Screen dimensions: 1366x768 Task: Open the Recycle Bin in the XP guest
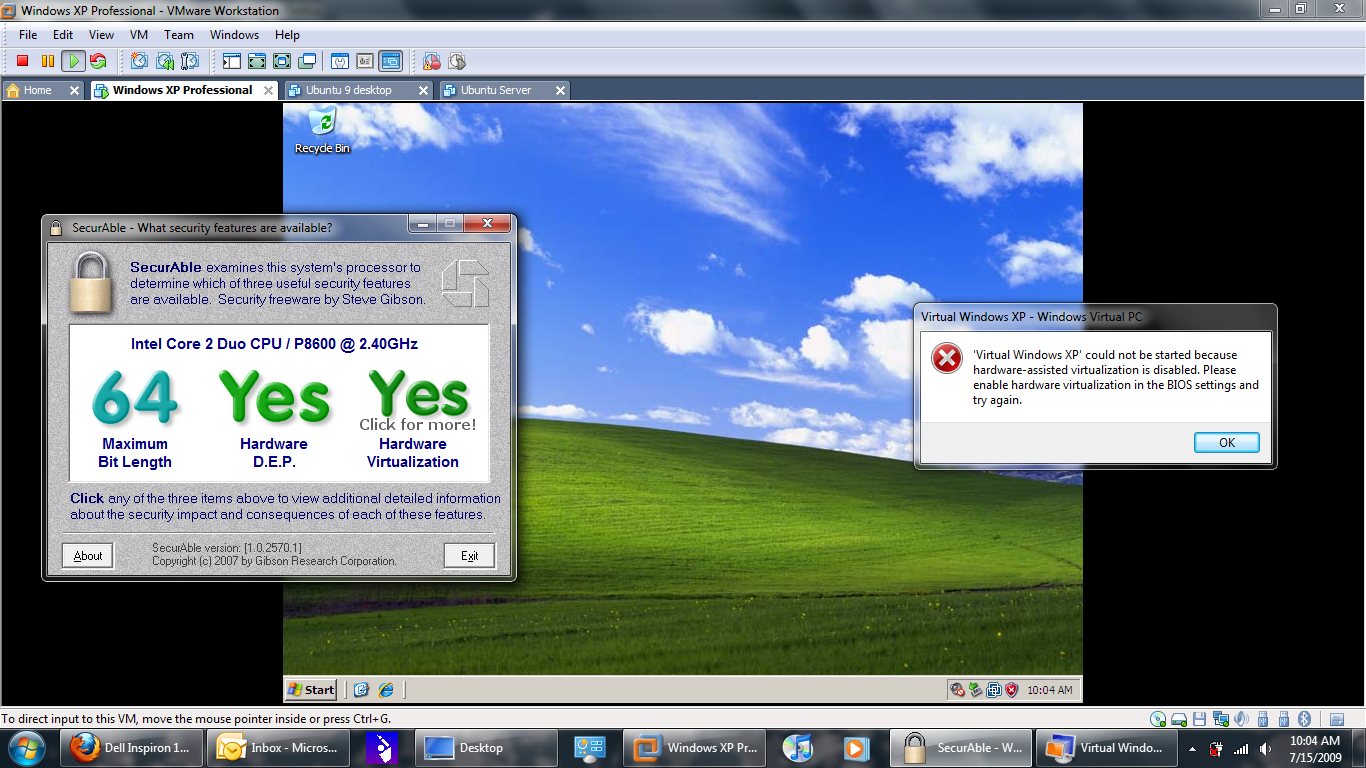click(x=322, y=131)
